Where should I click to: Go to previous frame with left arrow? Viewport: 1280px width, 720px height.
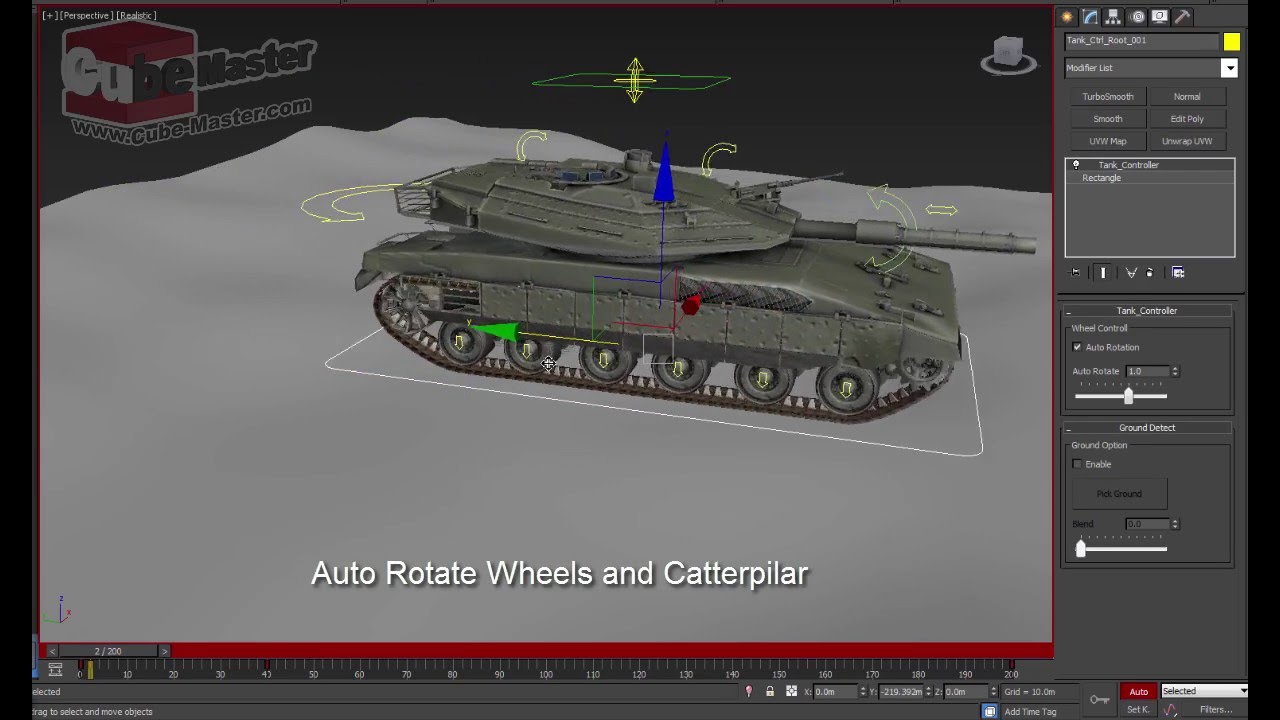coord(52,651)
